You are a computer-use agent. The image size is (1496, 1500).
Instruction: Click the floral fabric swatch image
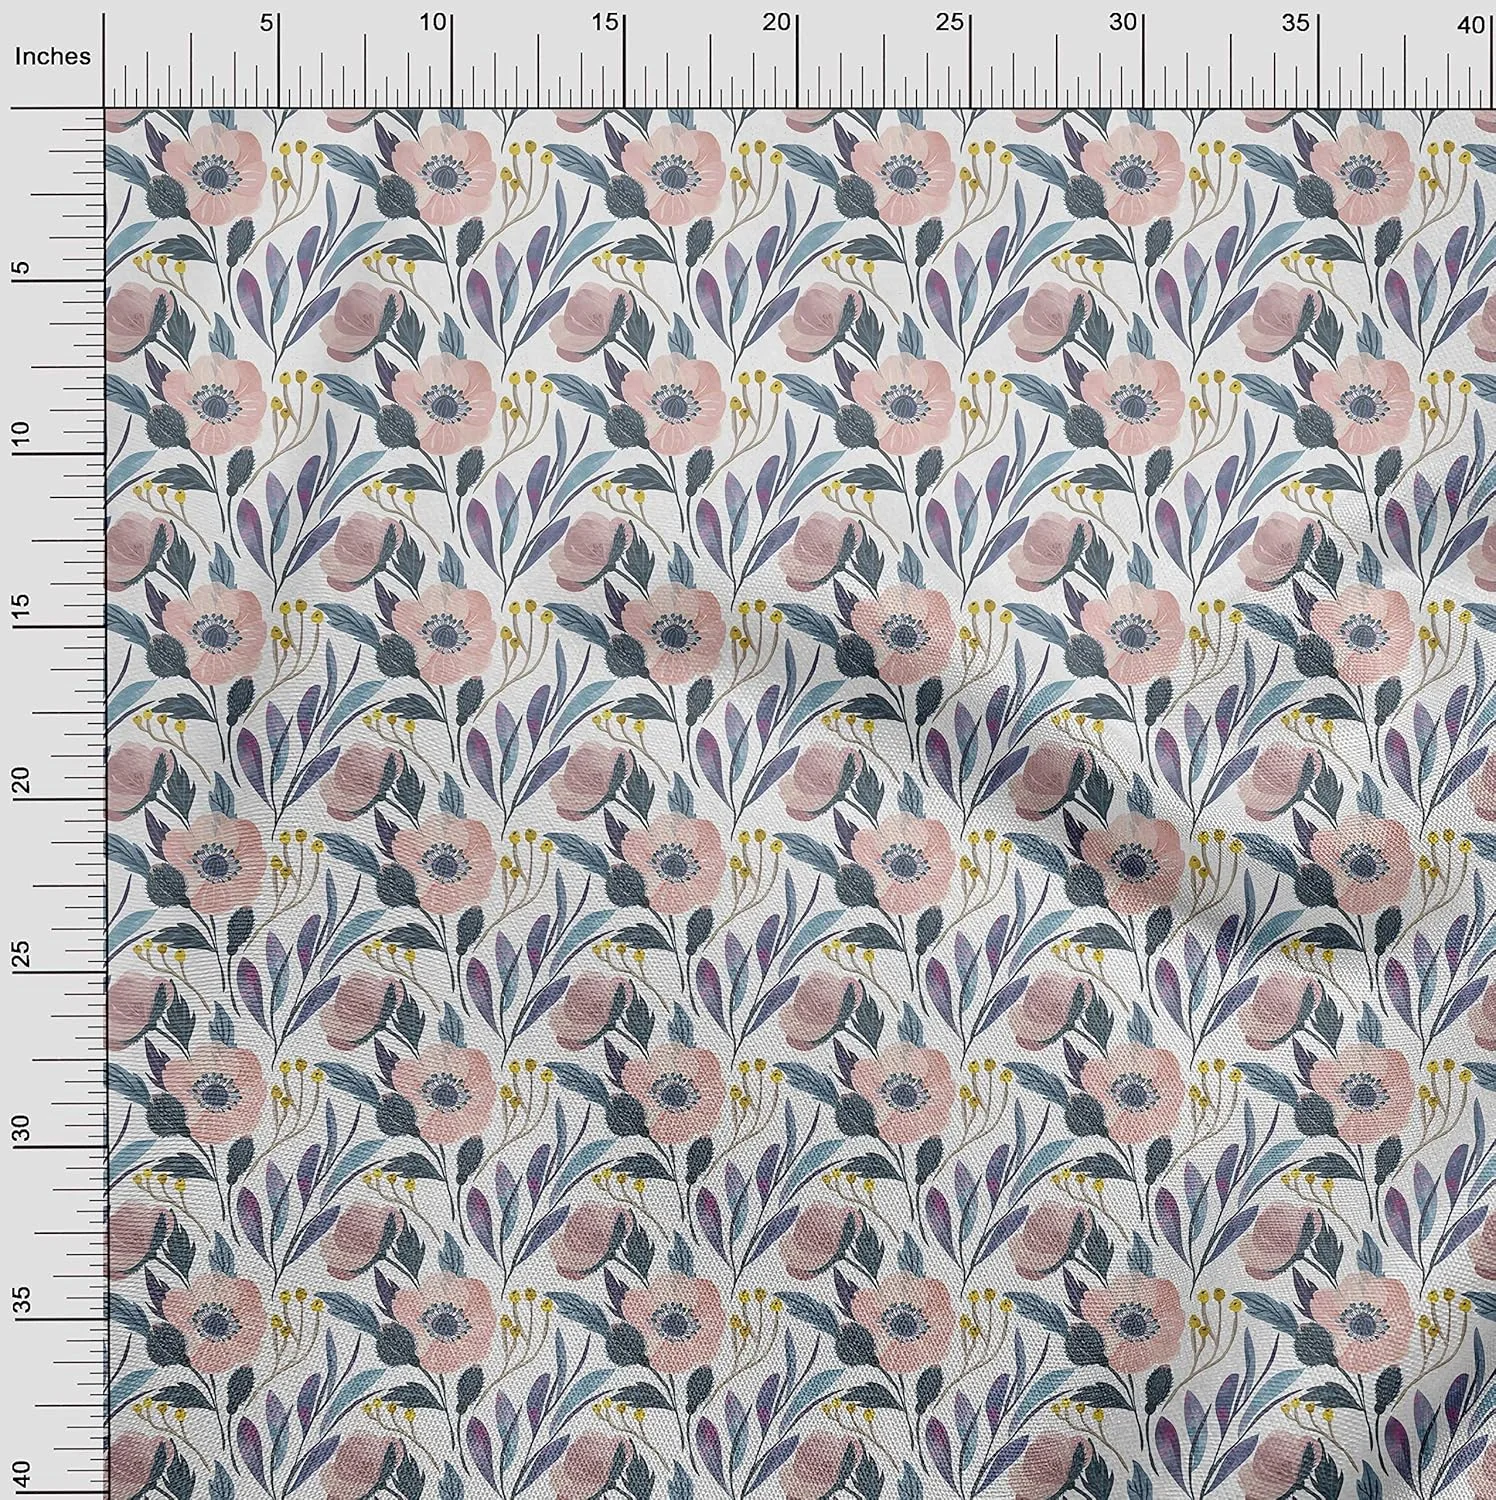pos(800,800)
